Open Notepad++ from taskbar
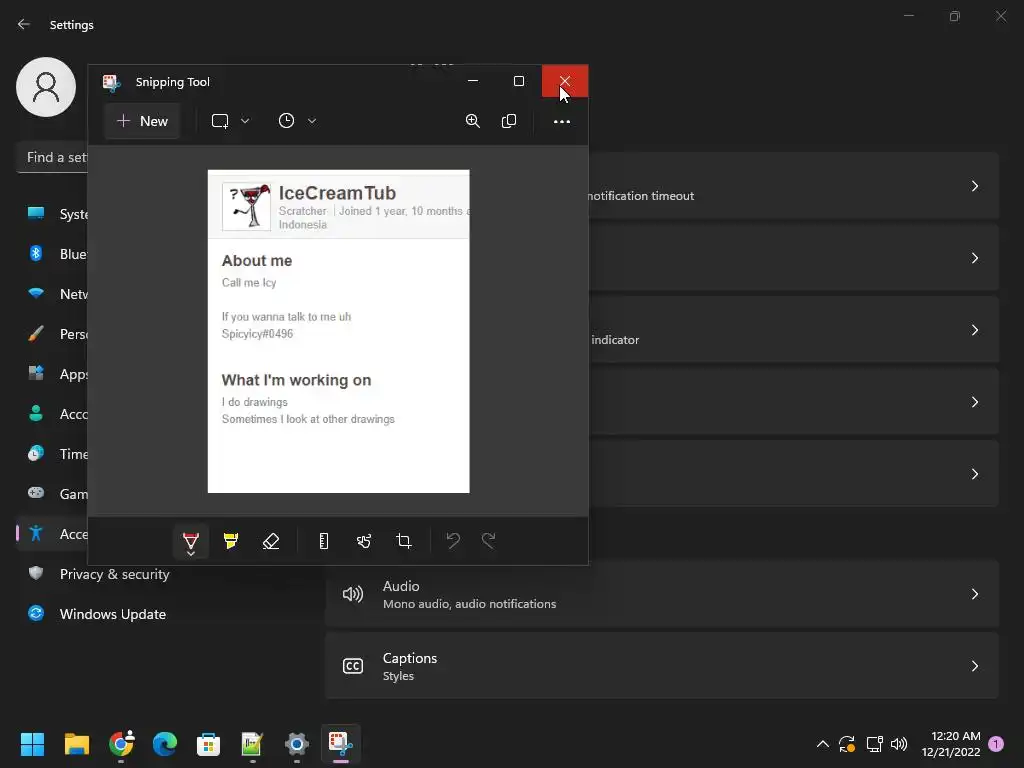 [x=252, y=744]
